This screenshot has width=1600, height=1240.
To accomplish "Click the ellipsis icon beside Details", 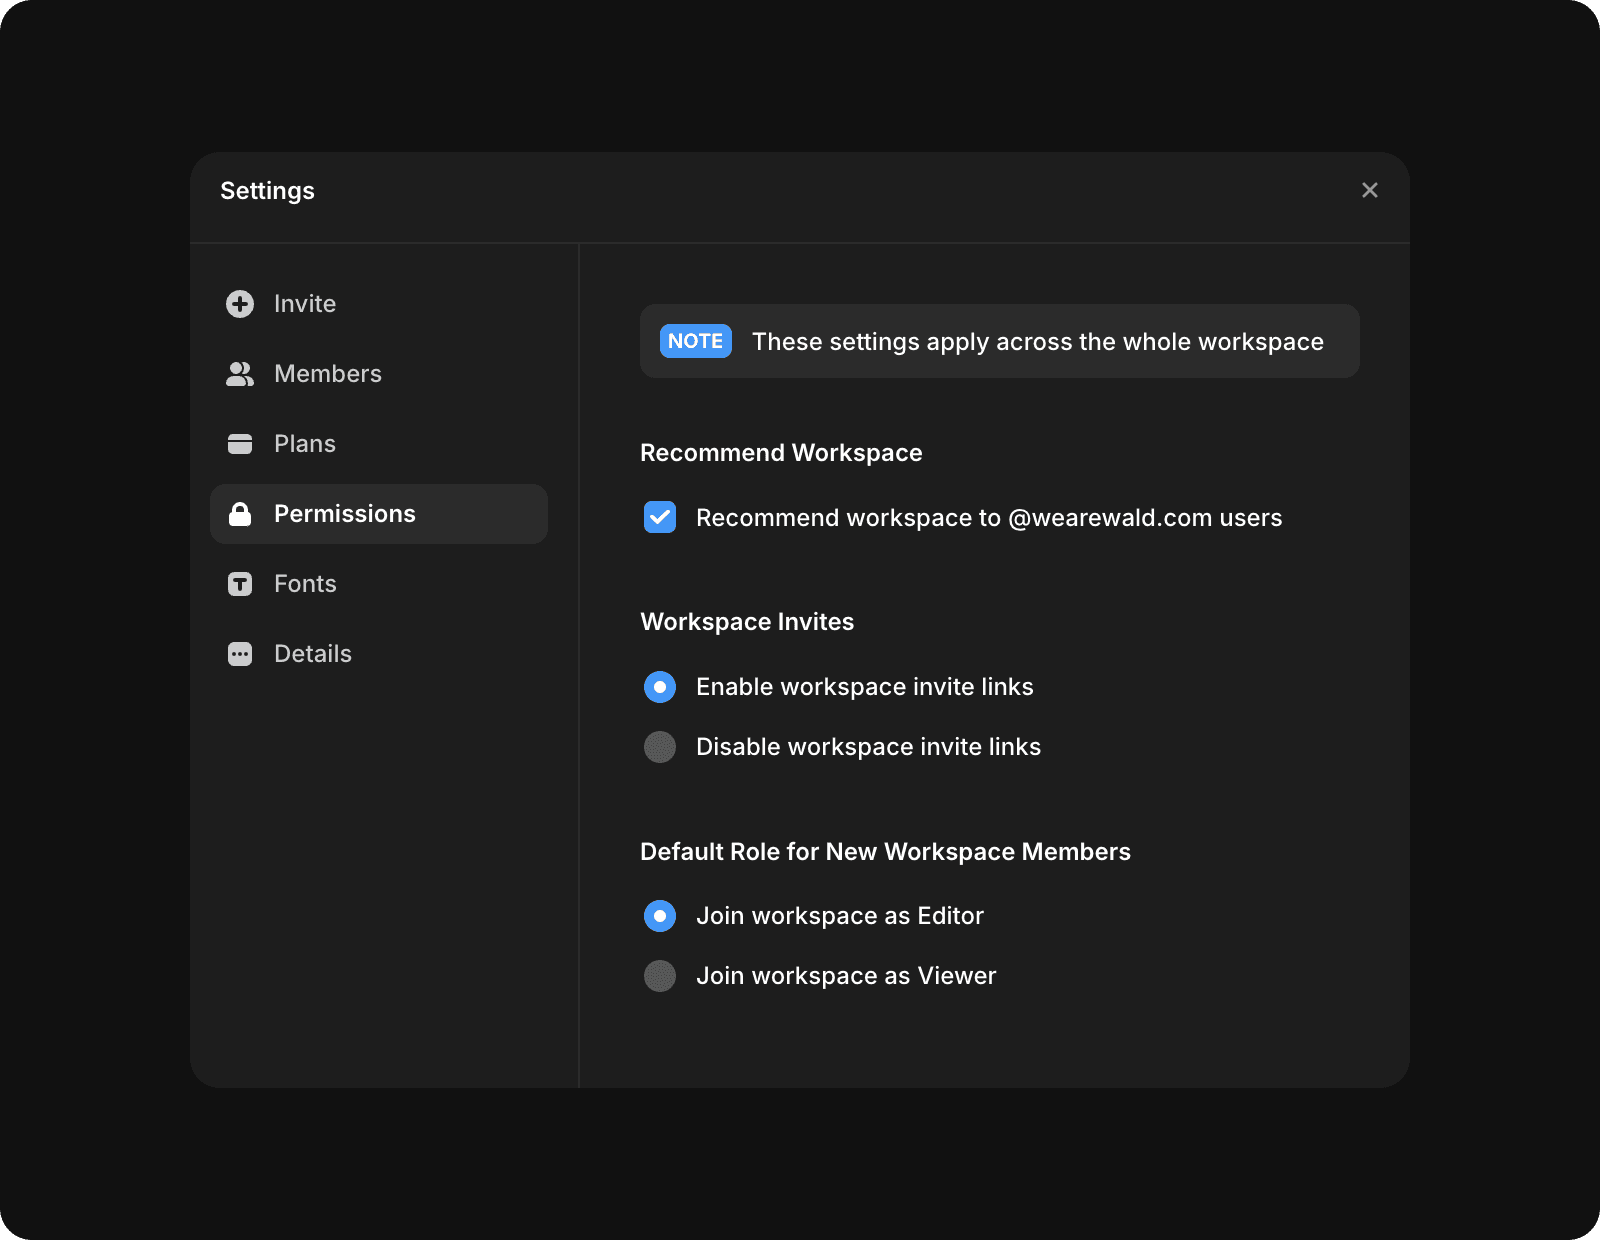I will [240, 654].
